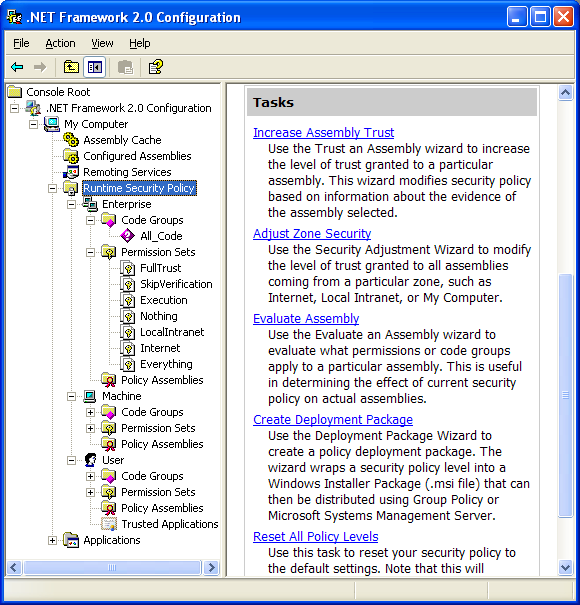This screenshot has height=605, width=580.
Task: Expand User Code Groups node
Action: 90,476
